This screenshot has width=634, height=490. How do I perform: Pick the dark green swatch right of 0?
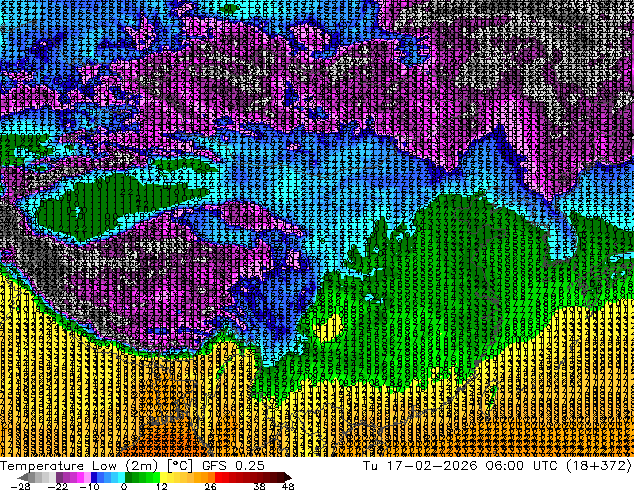click(x=129, y=477)
